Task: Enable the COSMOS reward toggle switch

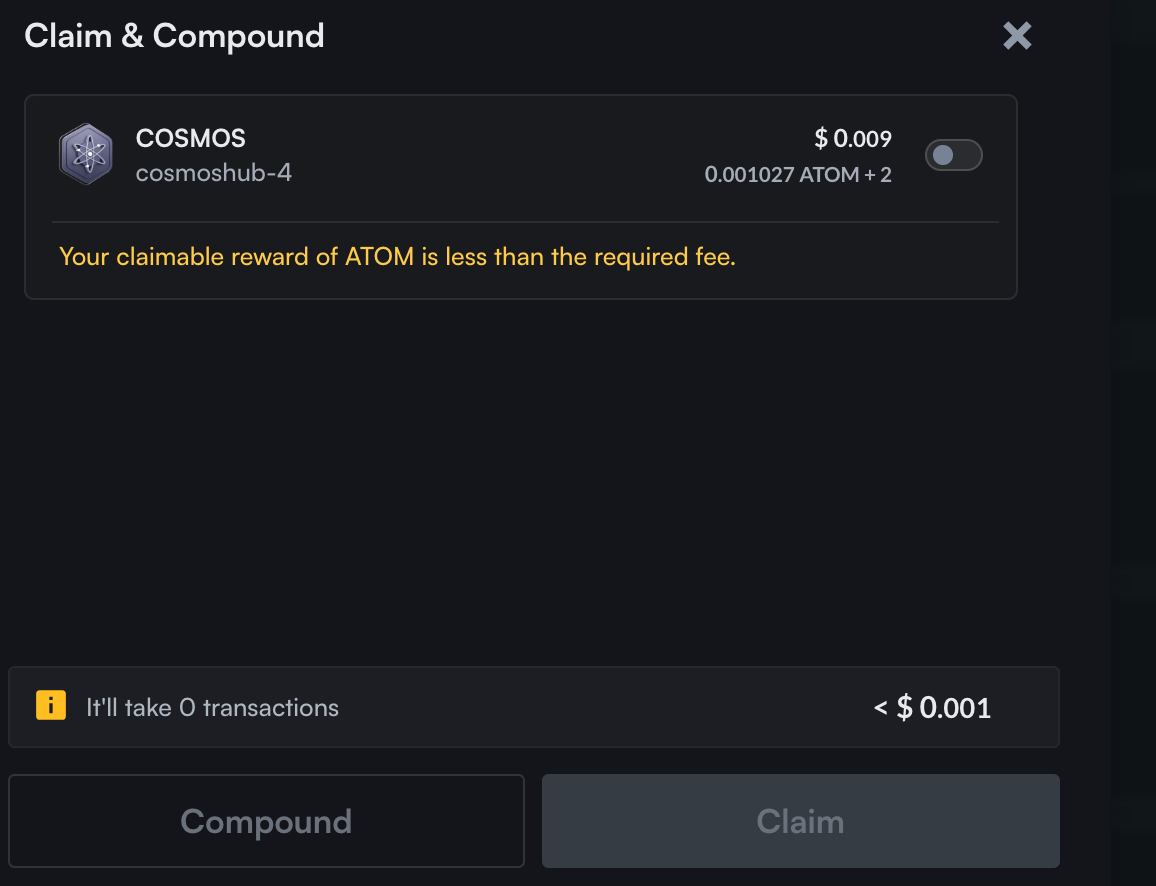Action: click(953, 155)
